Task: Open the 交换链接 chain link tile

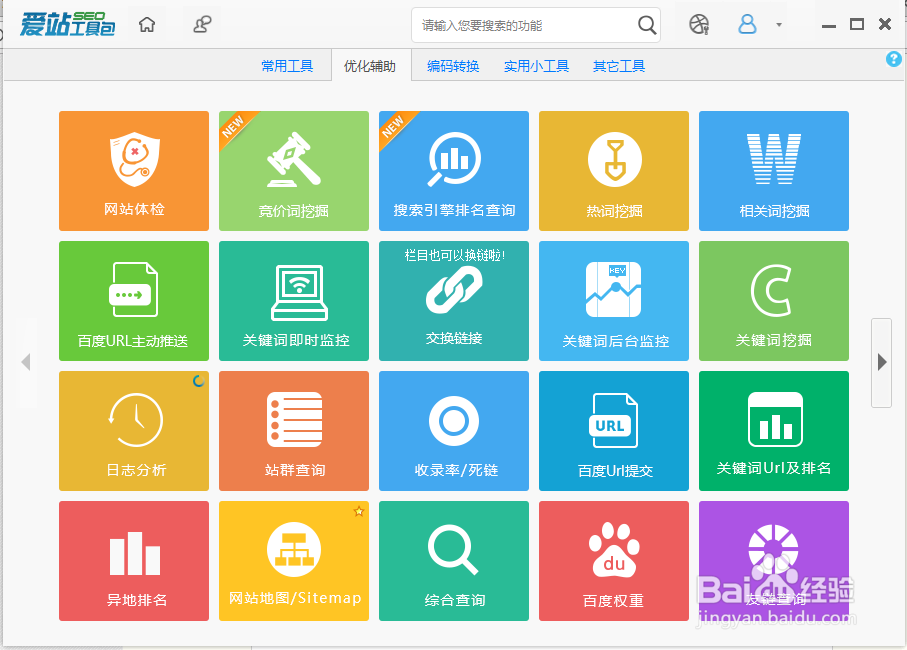Action: [454, 301]
